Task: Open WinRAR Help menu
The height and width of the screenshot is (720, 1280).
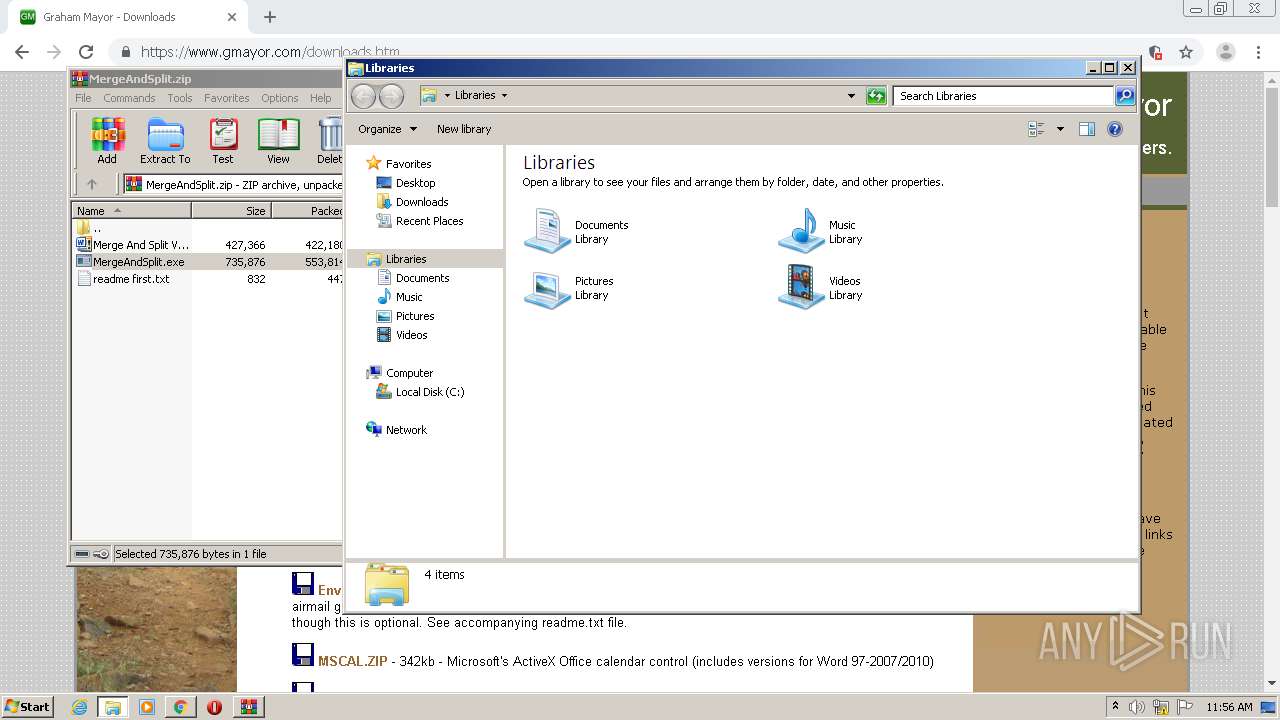Action: pyautogui.click(x=320, y=98)
